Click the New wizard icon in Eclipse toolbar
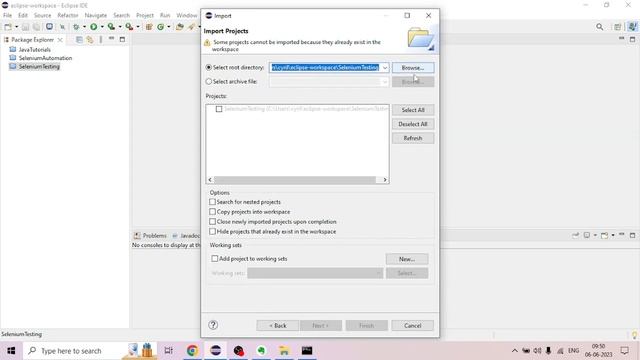This screenshot has width=640, height=360. click(x=8, y=27)
